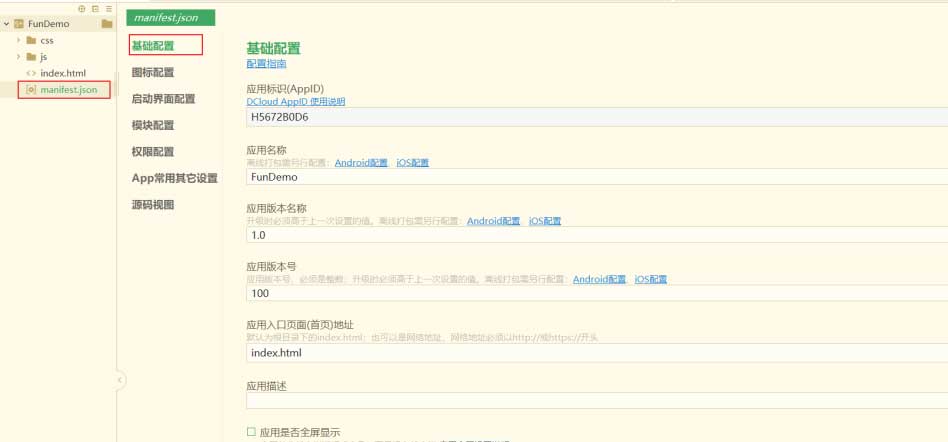Open Android配置 link under 应用版本名称

click(493, 221)
